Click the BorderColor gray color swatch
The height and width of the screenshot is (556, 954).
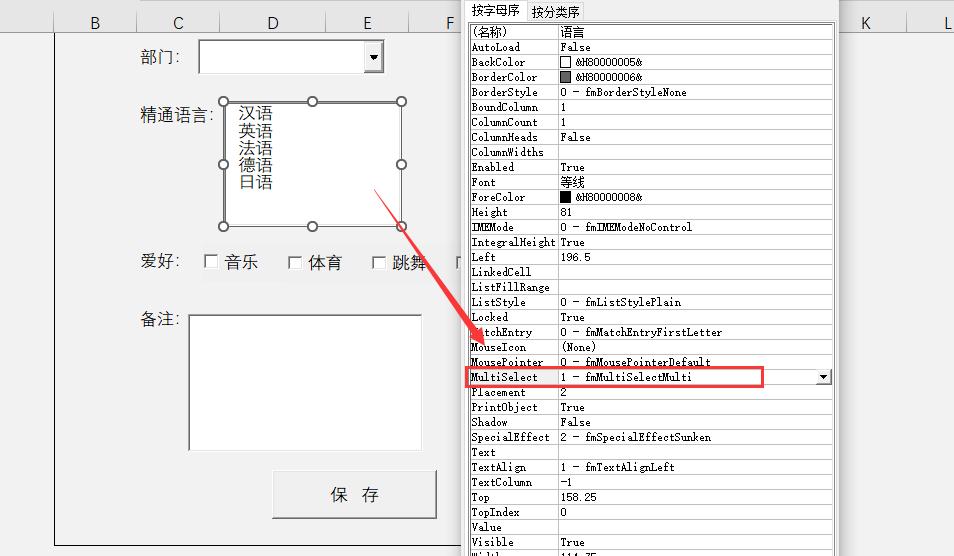[565, 77]
